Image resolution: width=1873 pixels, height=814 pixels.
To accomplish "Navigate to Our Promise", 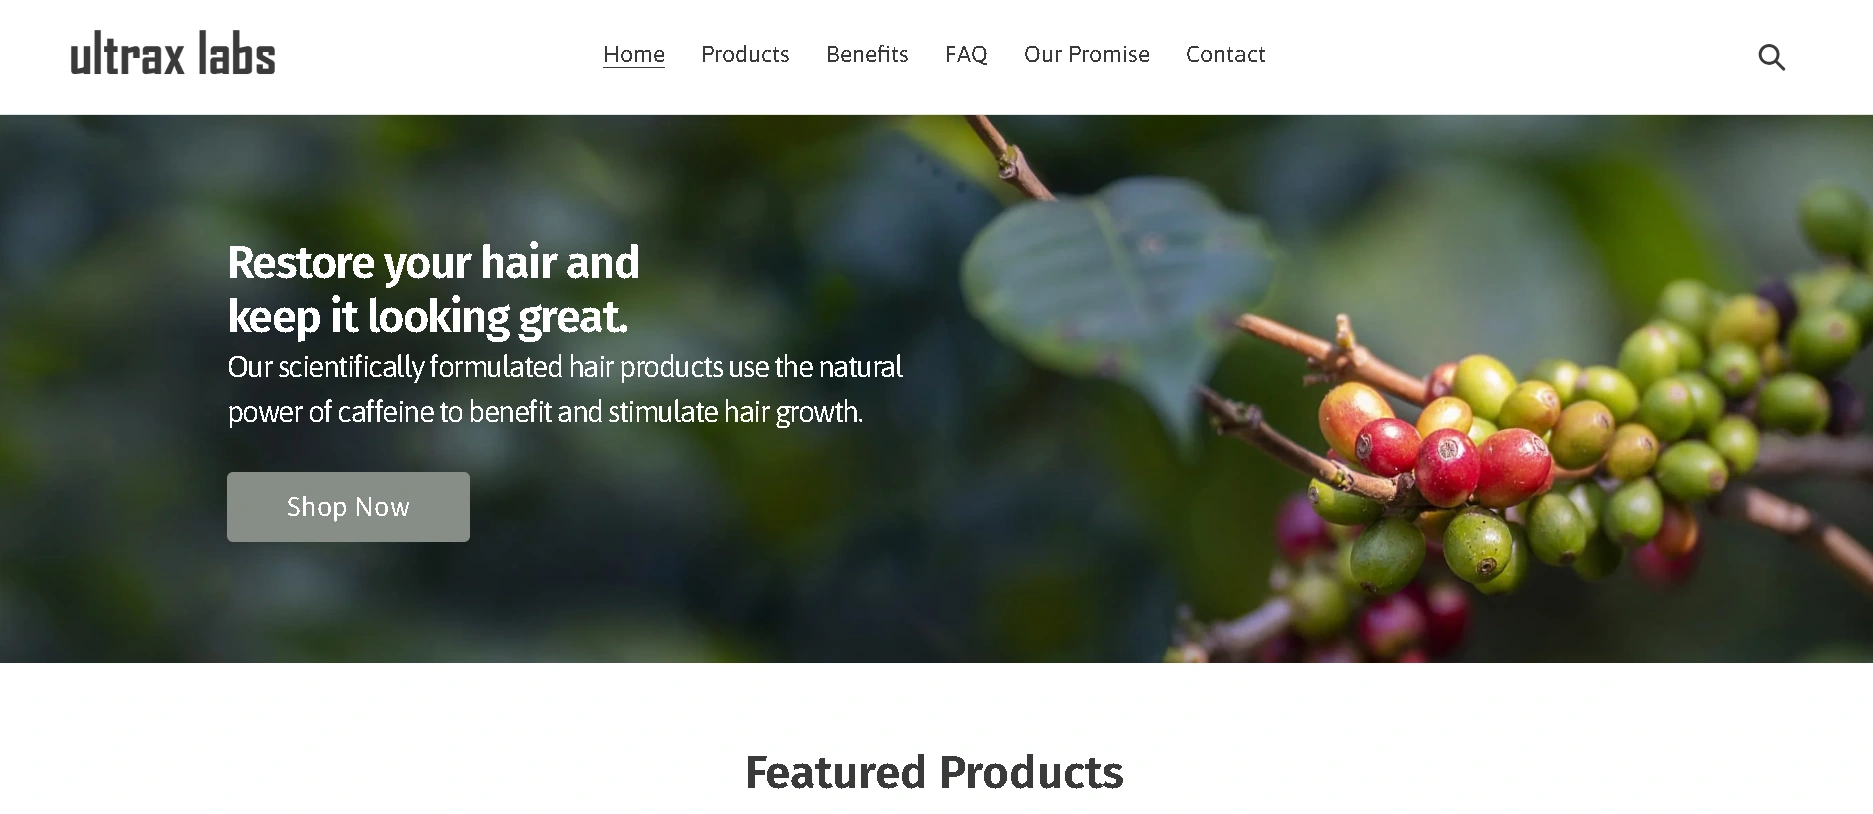I will [1087, 54].
